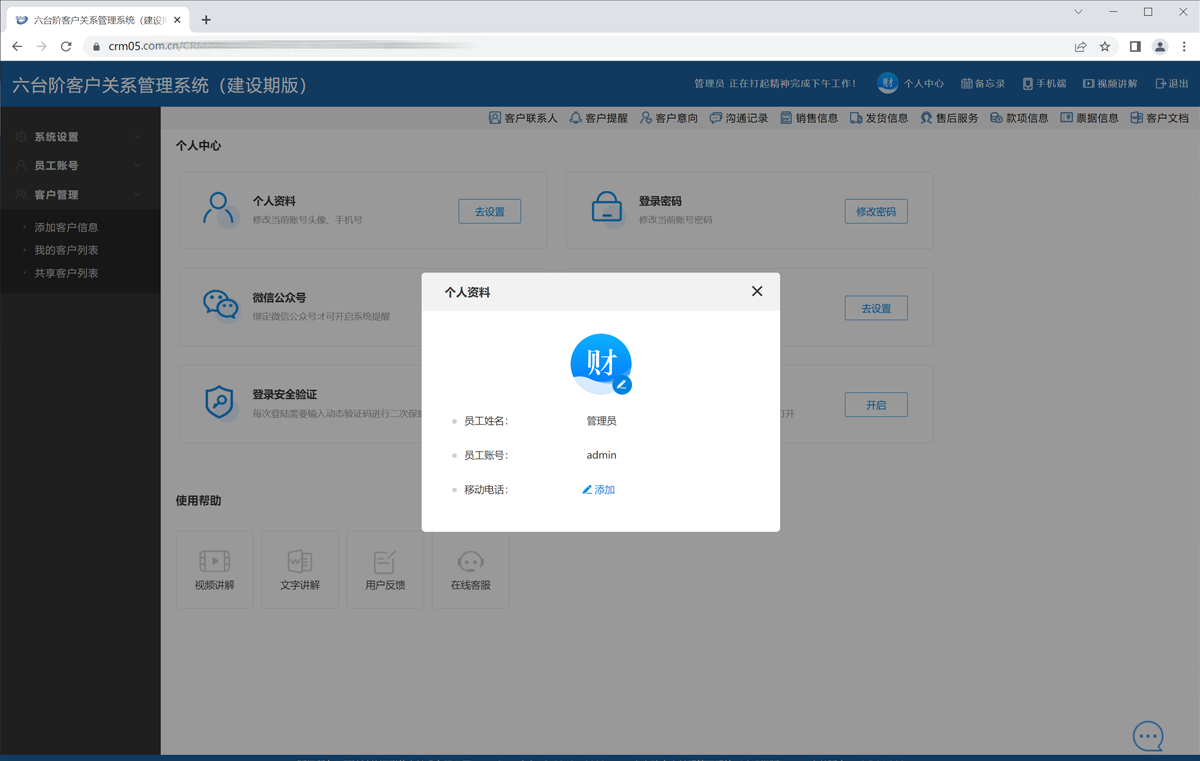1200x761 pixels.
Task: Open 我的客户列表 in the sidebar
Action: (x=66, y=250)
